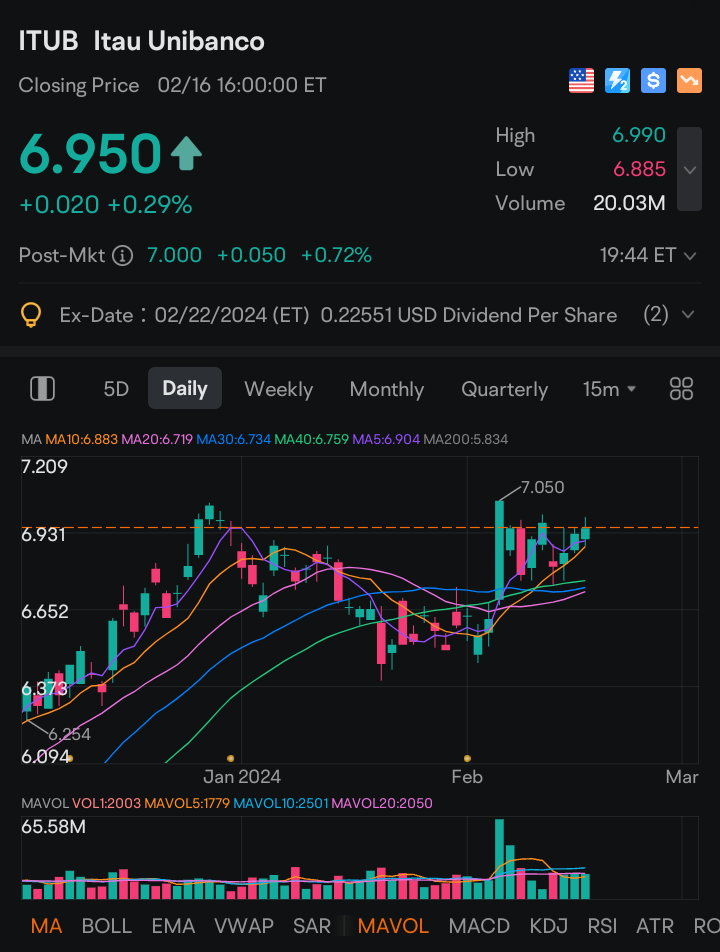The height and width of the screenshot is (952, 720).
Task: Tap the event dot at Feb
Action: pyautogui.click(x=467, y=758)
